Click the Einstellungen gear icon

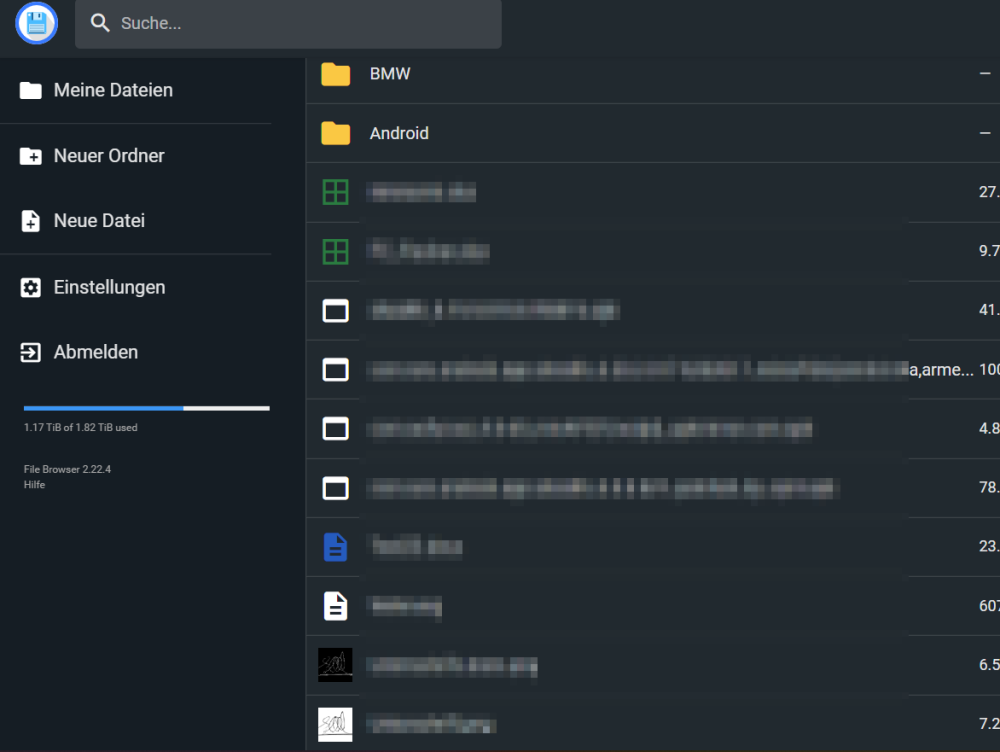click(x=31, y=288)
